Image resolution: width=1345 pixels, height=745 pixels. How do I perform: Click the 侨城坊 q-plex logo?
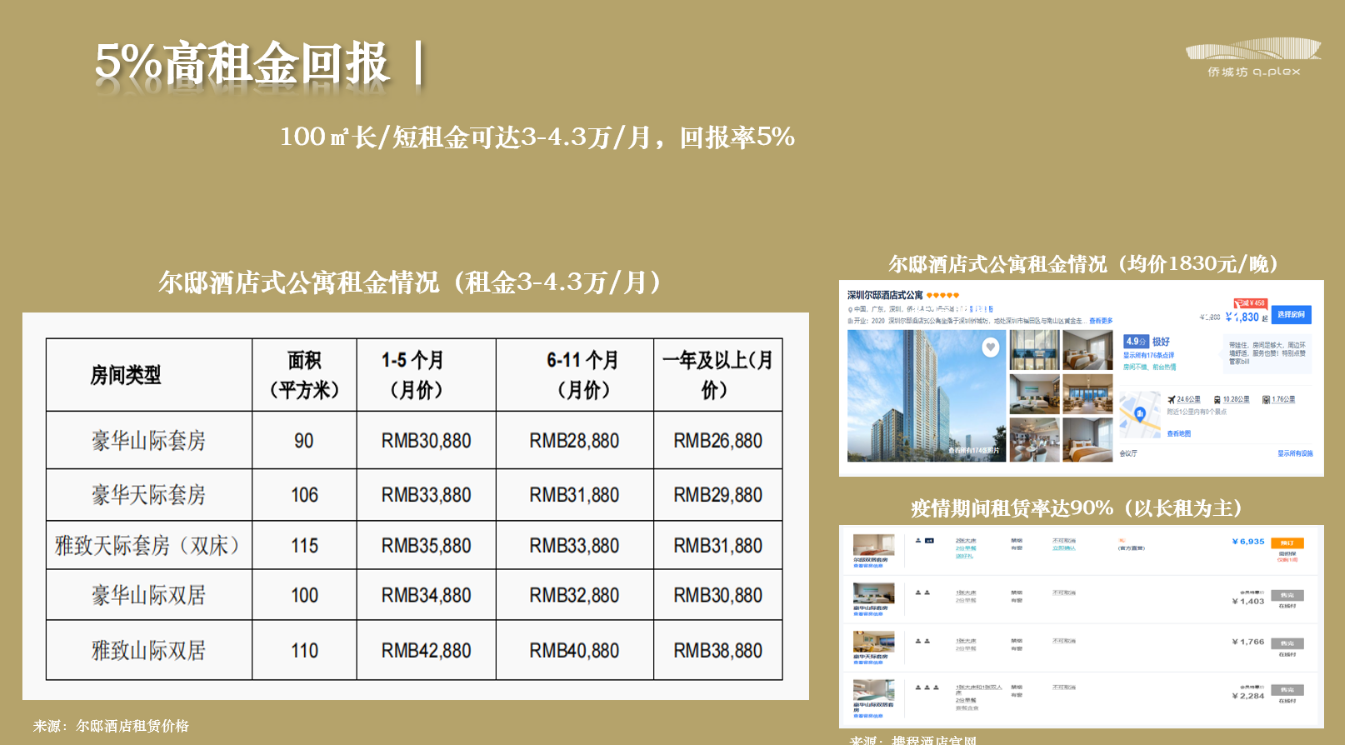click(1253, 57)
